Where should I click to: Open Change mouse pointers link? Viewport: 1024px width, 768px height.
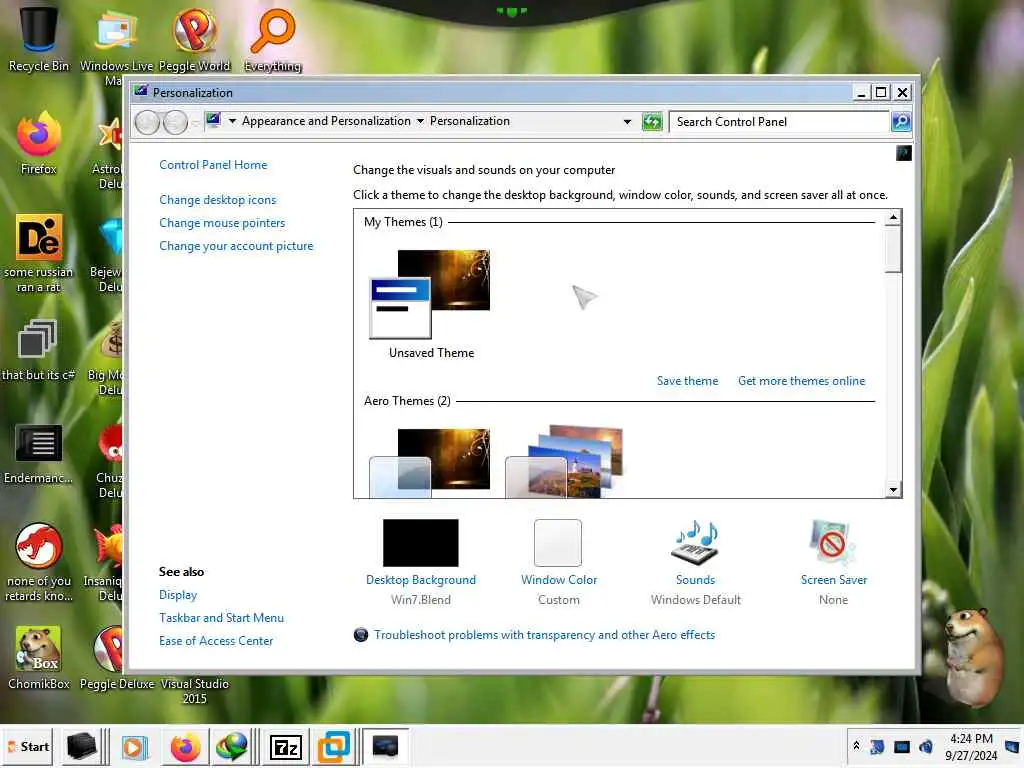point(222,223)
